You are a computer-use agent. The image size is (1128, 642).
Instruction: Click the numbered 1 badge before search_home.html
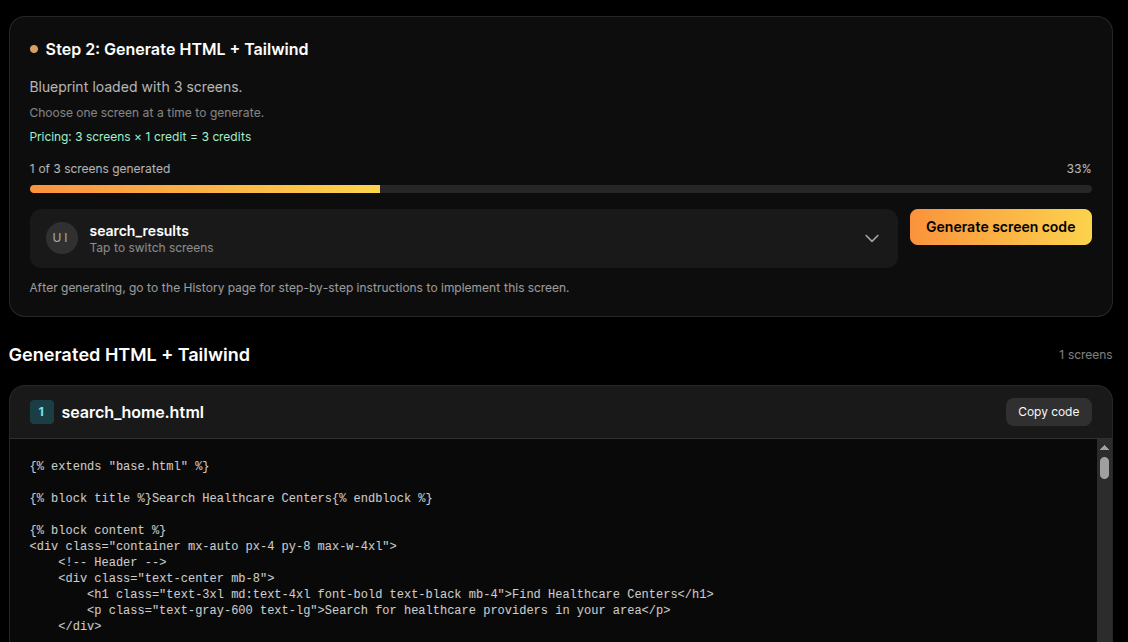[40, 411]
